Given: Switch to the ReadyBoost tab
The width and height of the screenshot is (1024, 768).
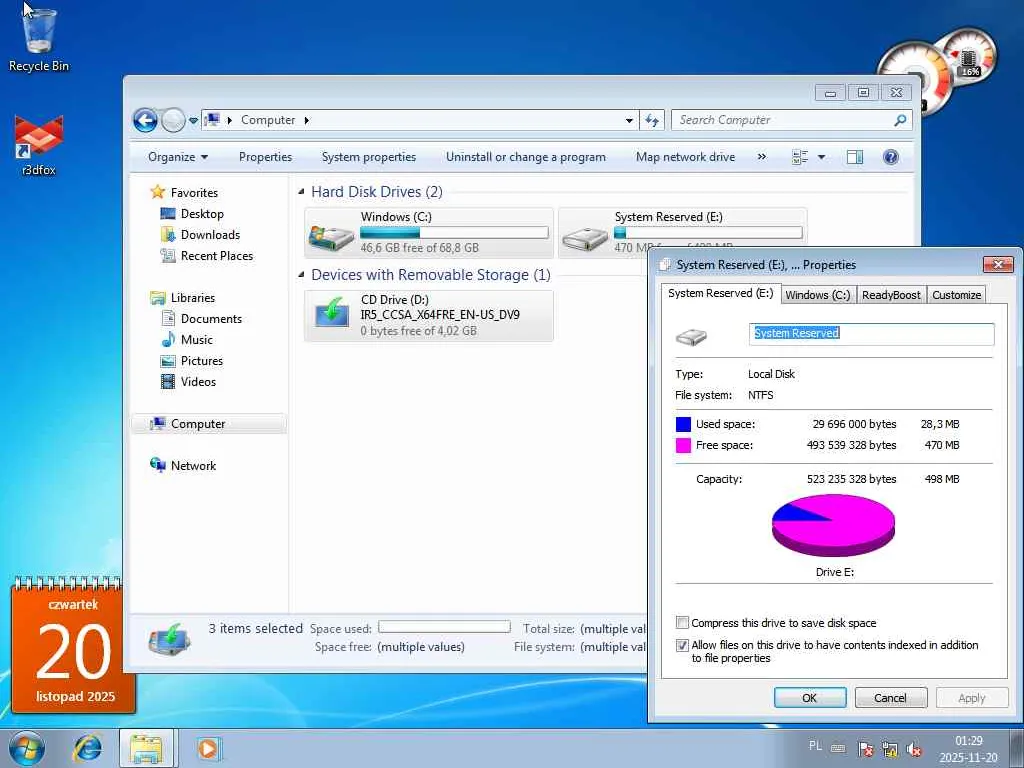Looking at the screenshot, I should 891,295.
